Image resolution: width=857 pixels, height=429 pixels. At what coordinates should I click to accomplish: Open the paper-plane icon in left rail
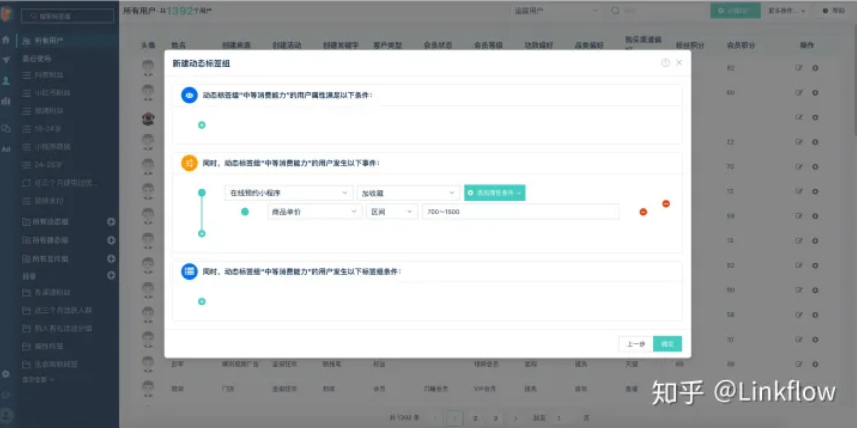tap(6, 60)
